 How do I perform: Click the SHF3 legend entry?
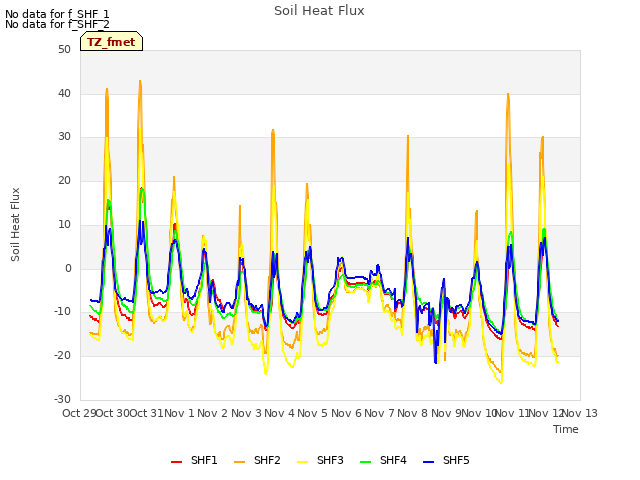[320, 460]
